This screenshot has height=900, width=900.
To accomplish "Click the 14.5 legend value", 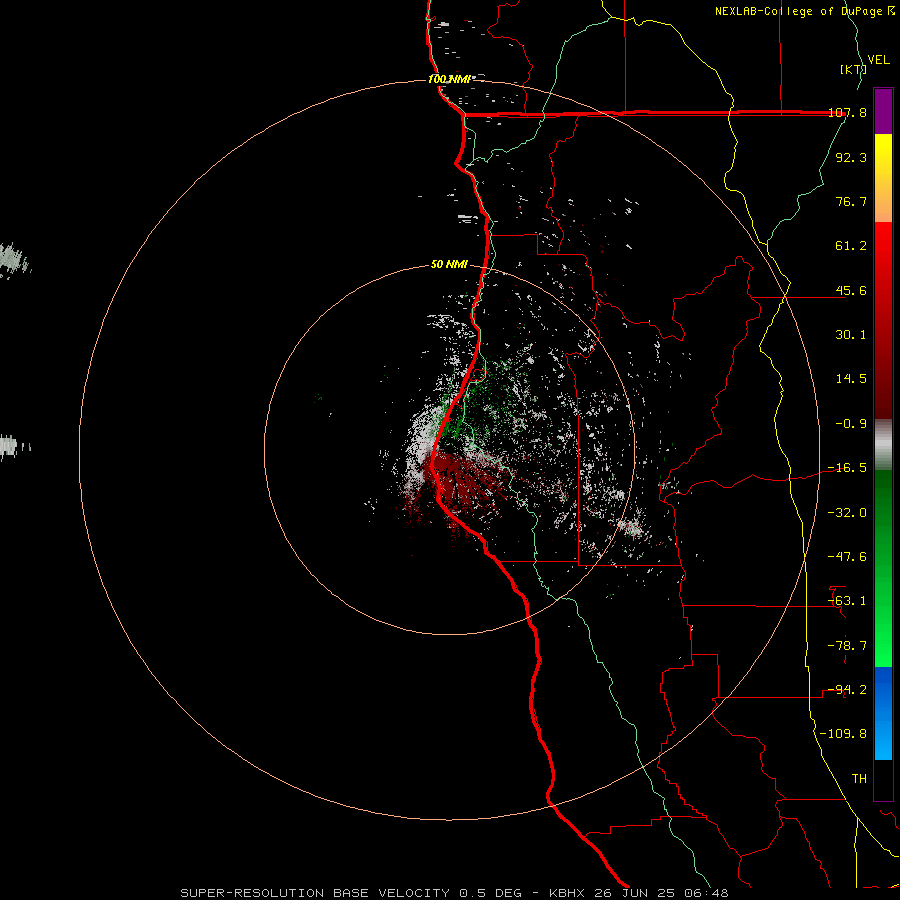I will (x=851, y=379).
